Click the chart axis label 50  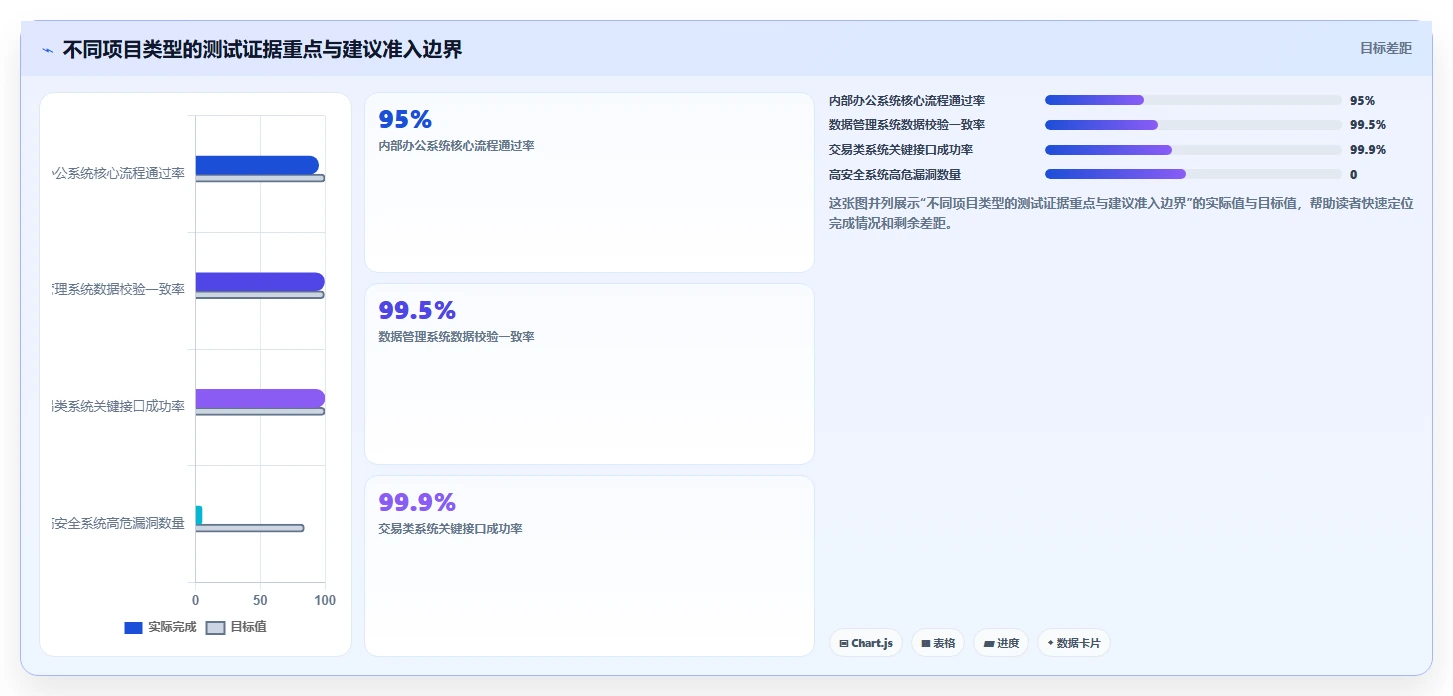pos(260,600)
